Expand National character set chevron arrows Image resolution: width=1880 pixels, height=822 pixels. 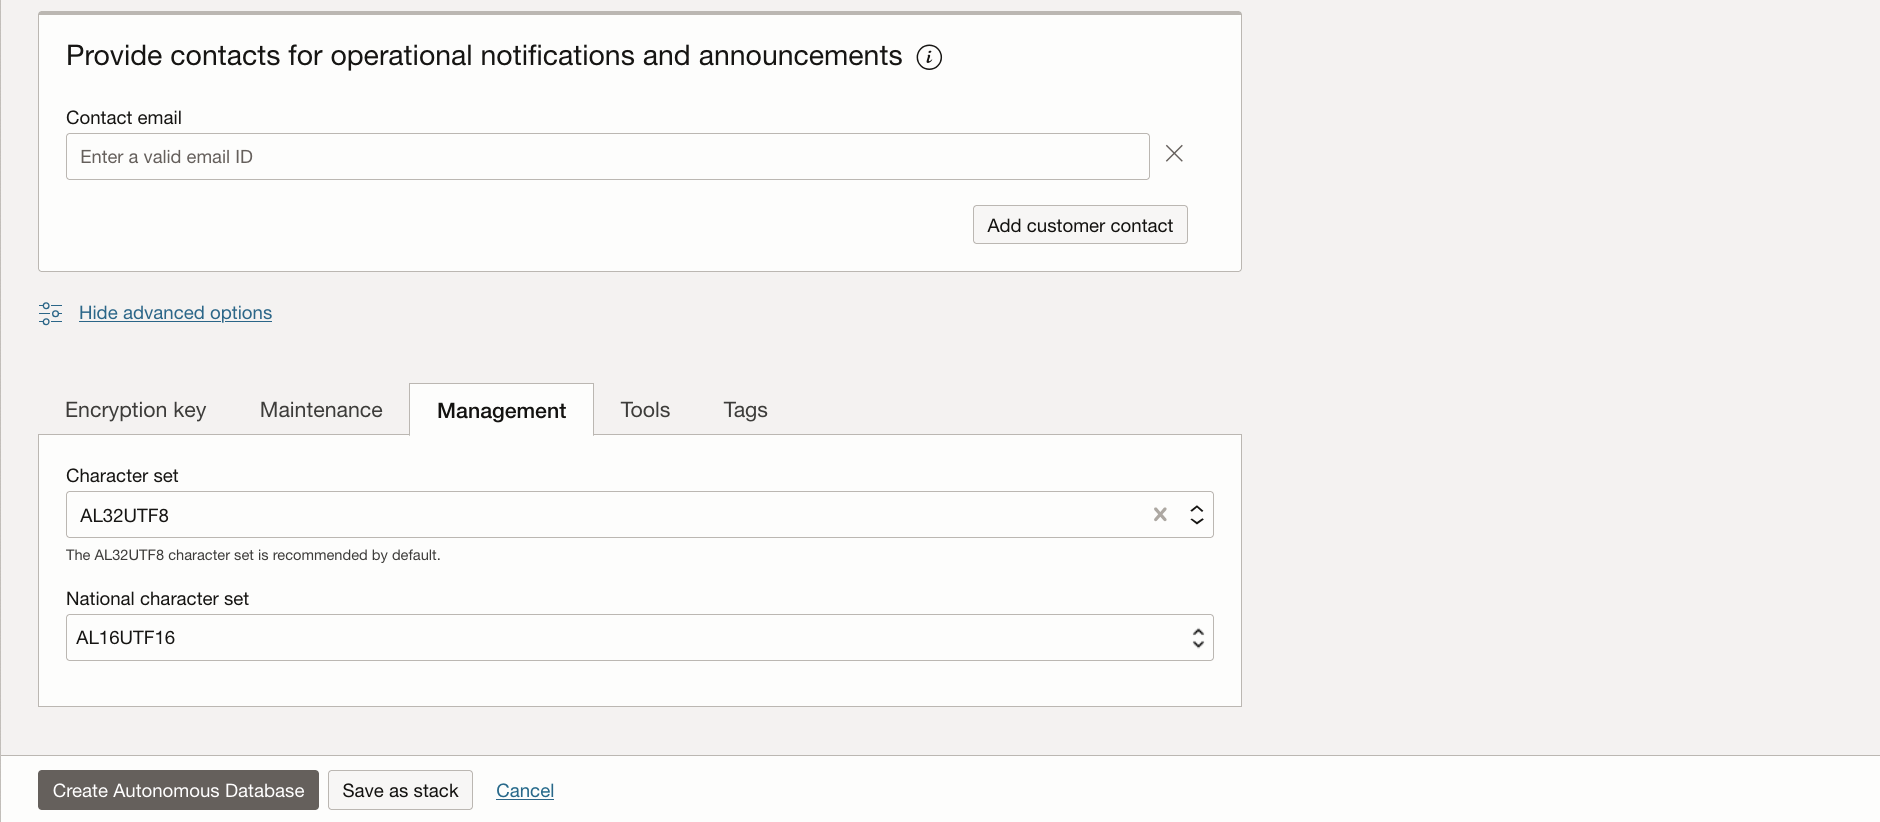[1198, 638]
